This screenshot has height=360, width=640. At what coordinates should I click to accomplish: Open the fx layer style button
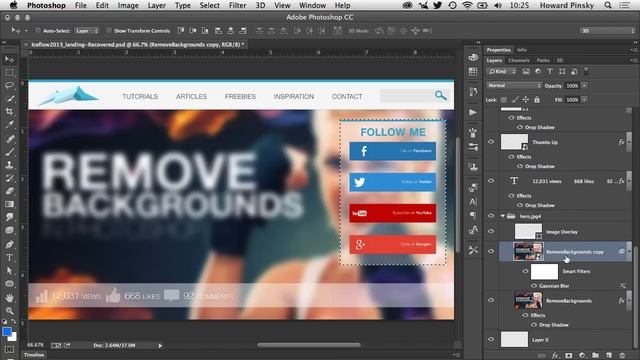555,356
